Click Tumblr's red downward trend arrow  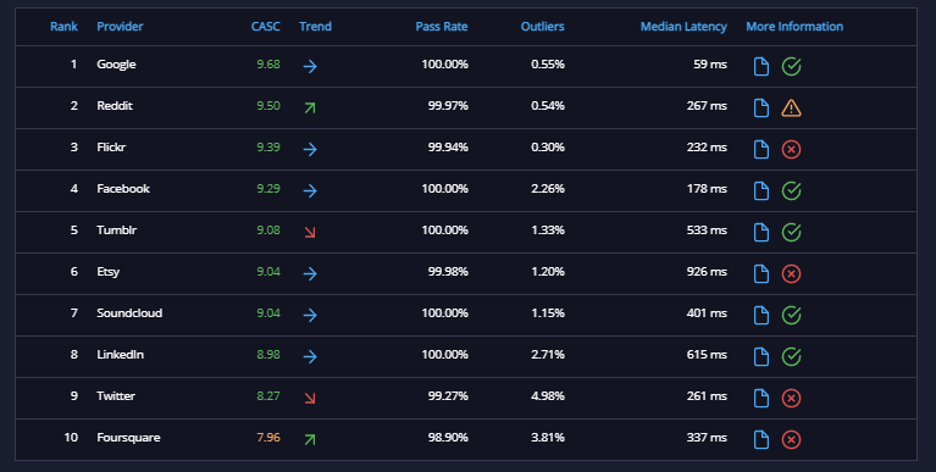tap(310, 232)
